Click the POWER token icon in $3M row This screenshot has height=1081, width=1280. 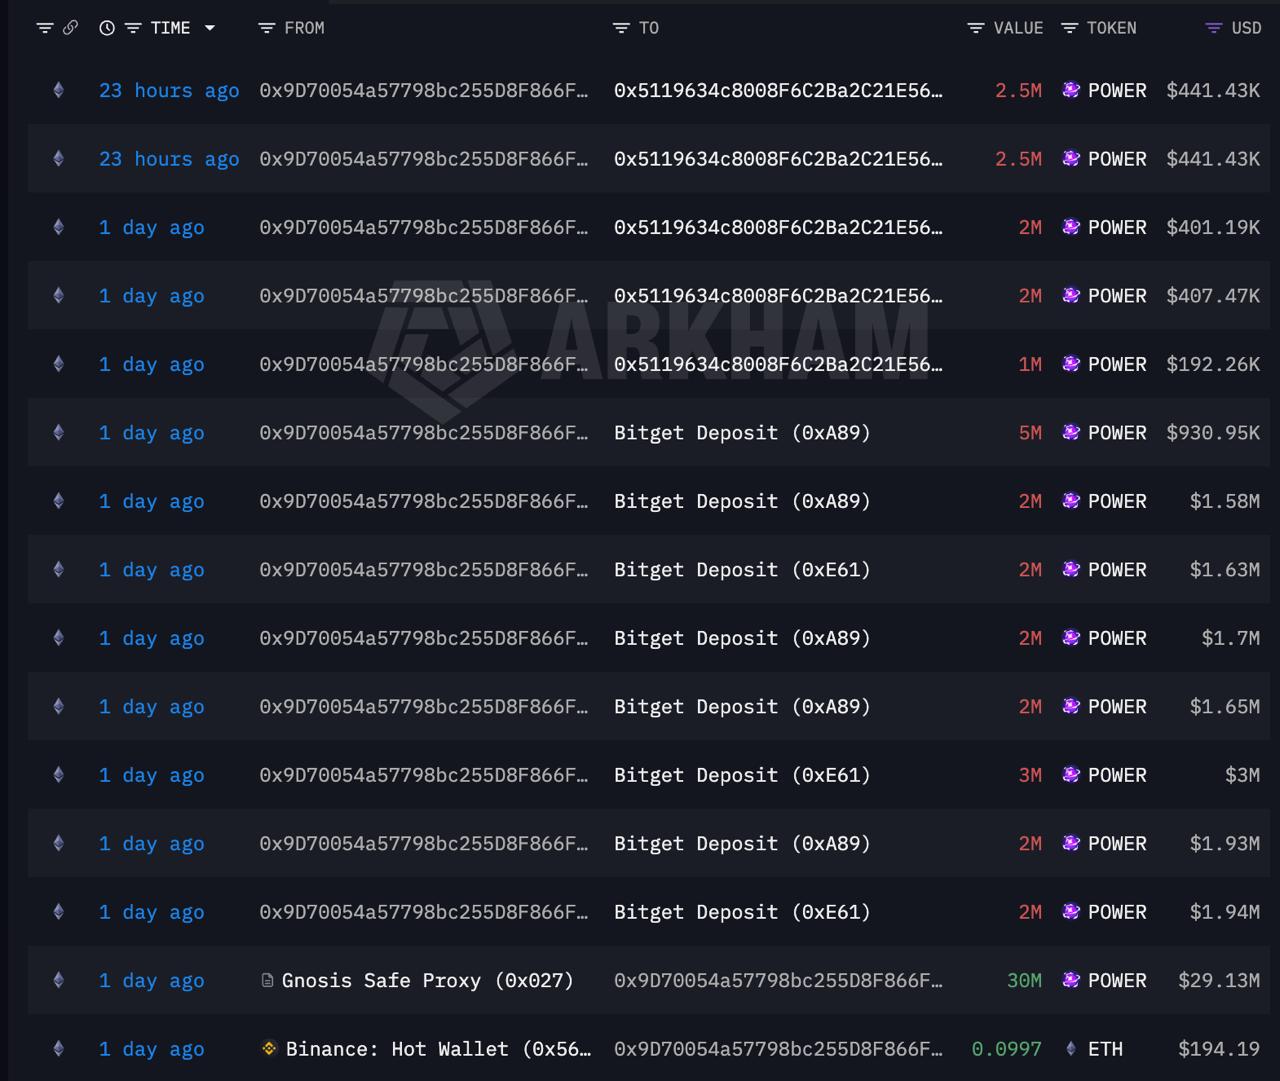pyautogui.click(x=1071, y=775)
